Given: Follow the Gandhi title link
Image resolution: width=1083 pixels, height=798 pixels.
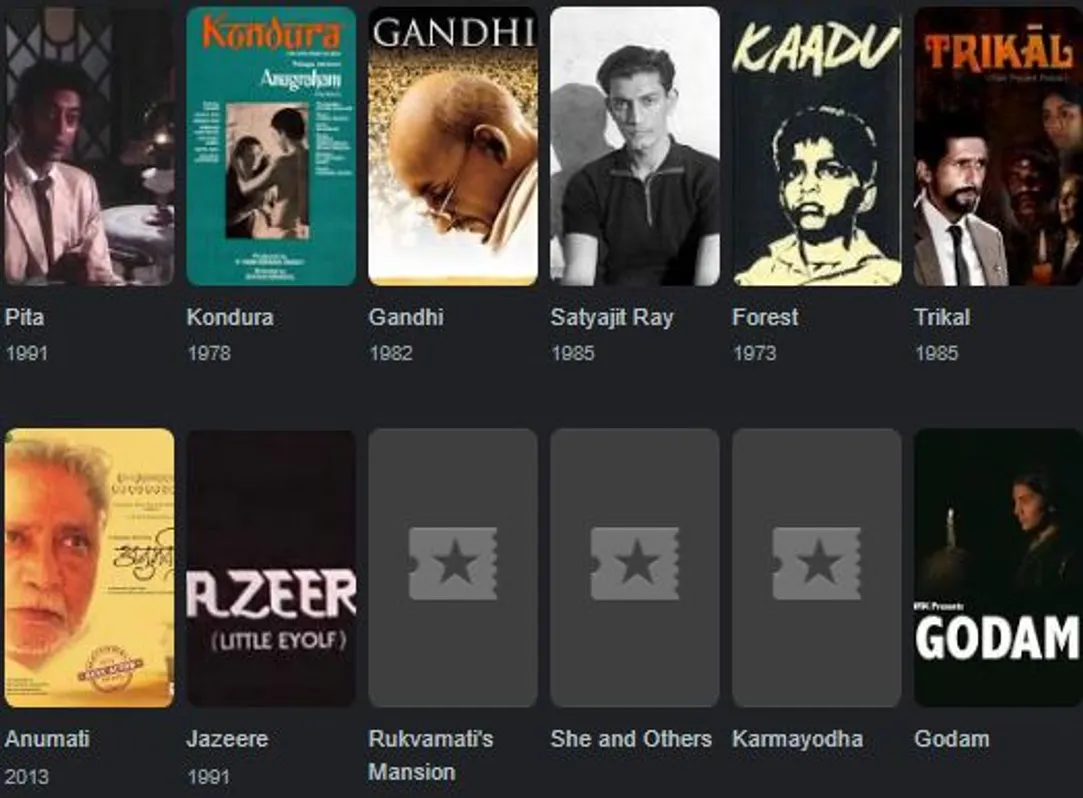Looking at the screenshot, I should [406, 317].
